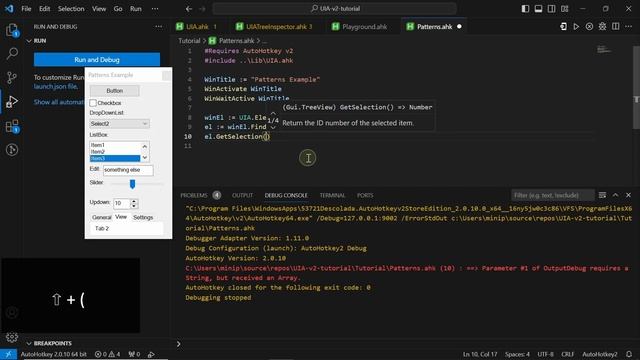Click Show all automatic debug link
Image resolution: width=640 pixels, height=360 pixels.
59,102
